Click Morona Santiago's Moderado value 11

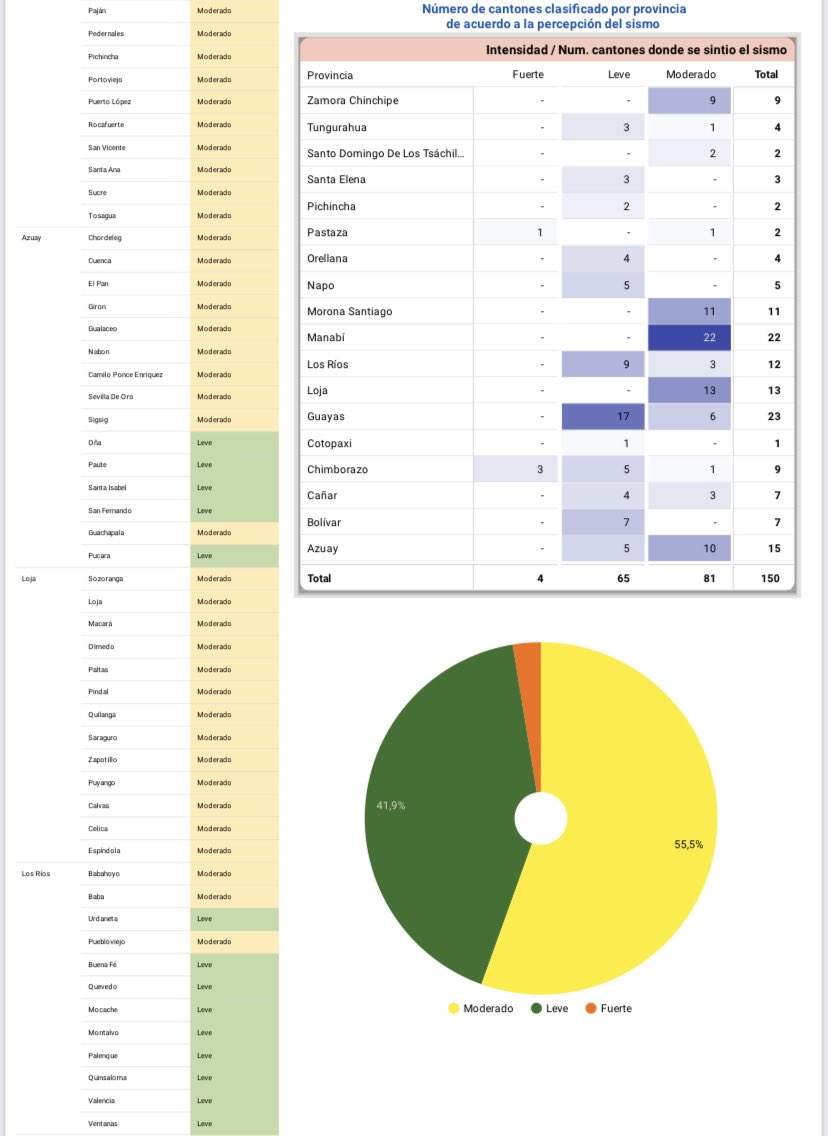tap(689, 312)
